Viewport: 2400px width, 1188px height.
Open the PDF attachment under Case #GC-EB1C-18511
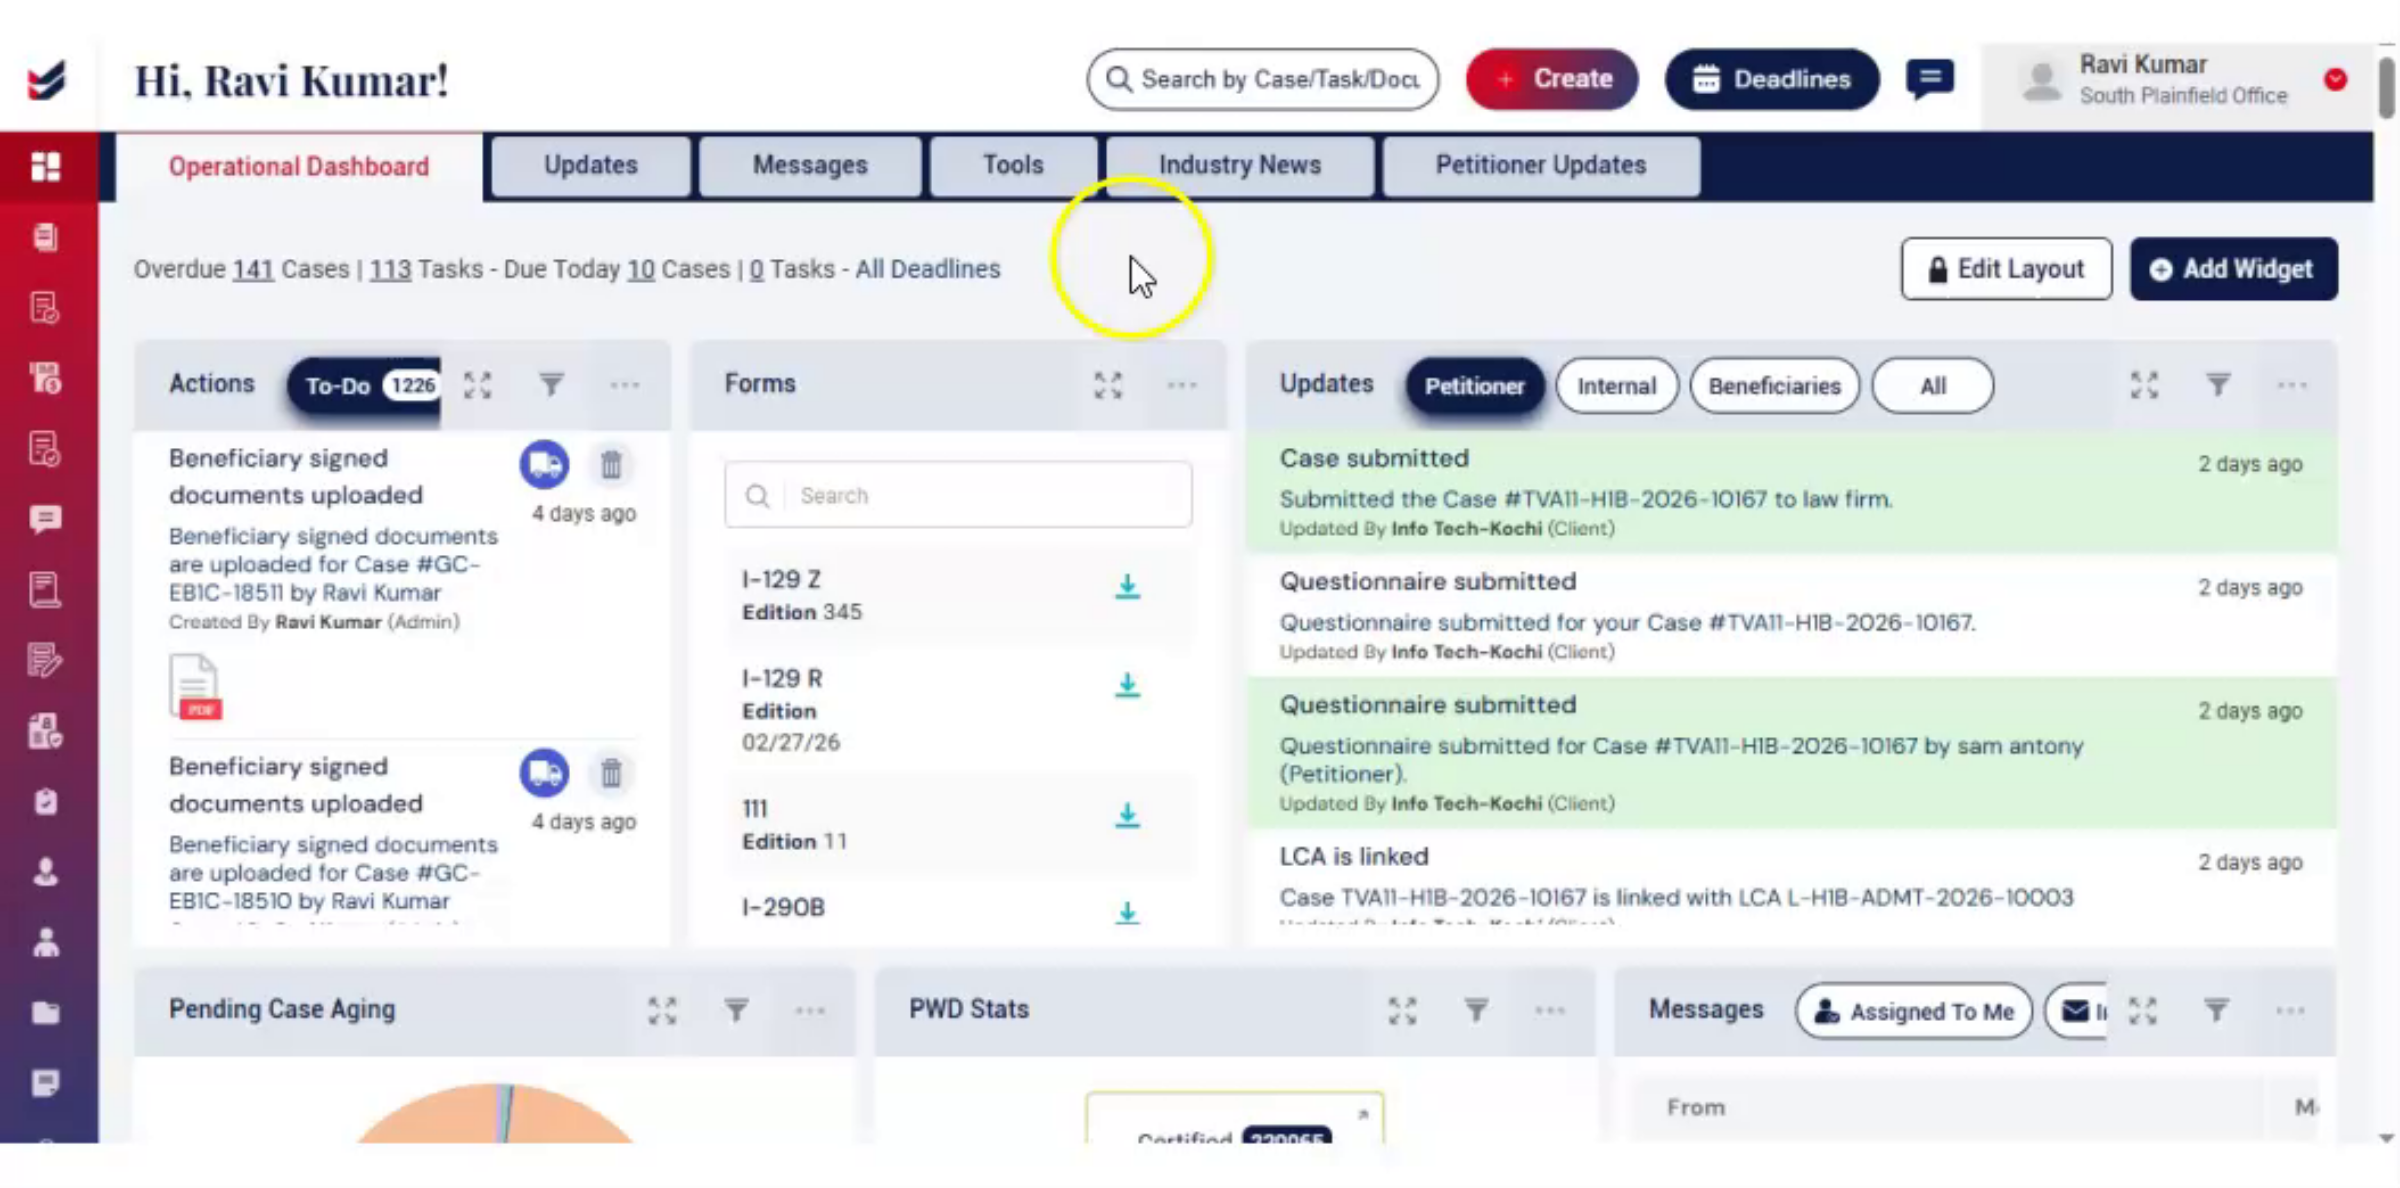pos(195,687)
